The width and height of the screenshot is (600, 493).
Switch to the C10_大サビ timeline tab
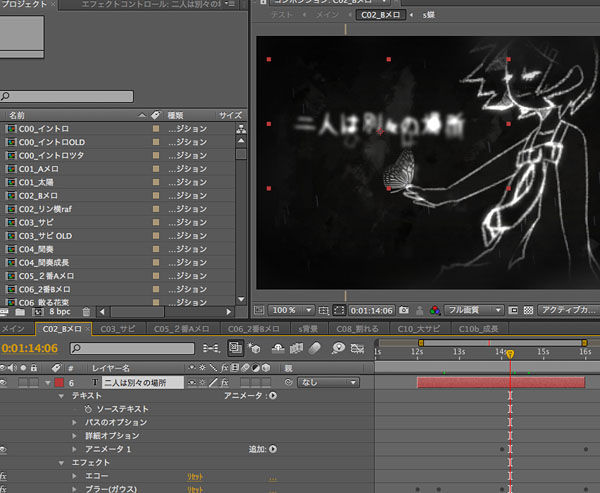(x=419, y=329)
